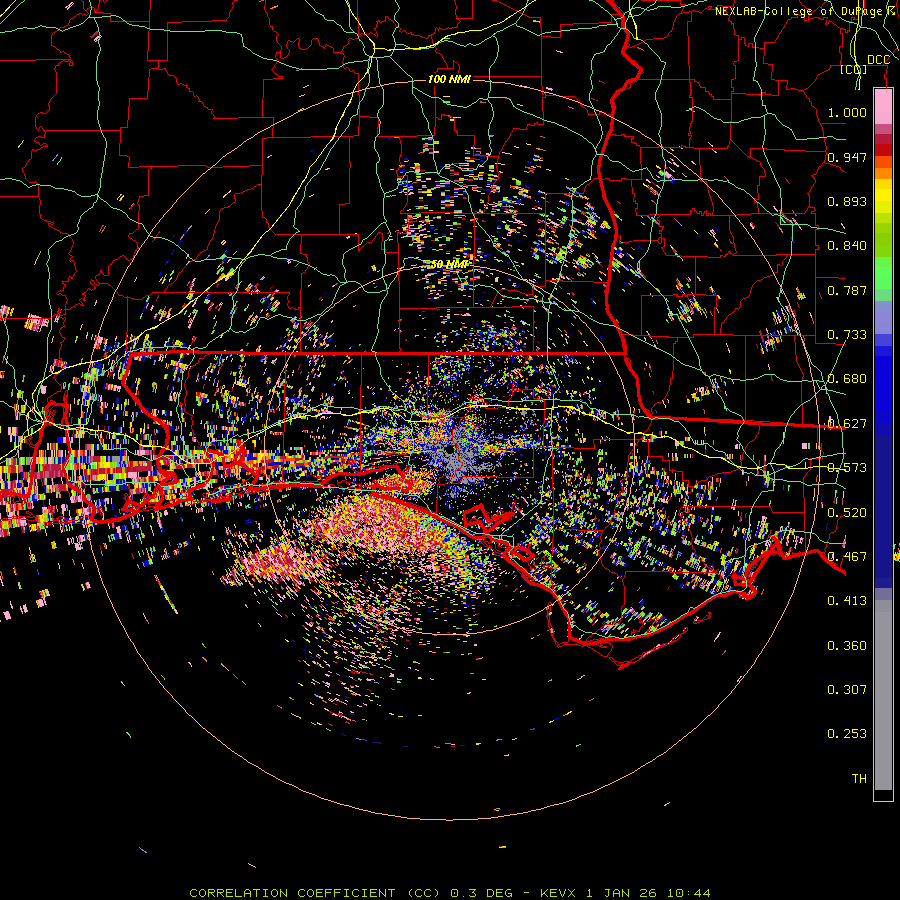Click the 0.413 scale value
This screenshot has height=900, width=900.
(x=847, y=600)
